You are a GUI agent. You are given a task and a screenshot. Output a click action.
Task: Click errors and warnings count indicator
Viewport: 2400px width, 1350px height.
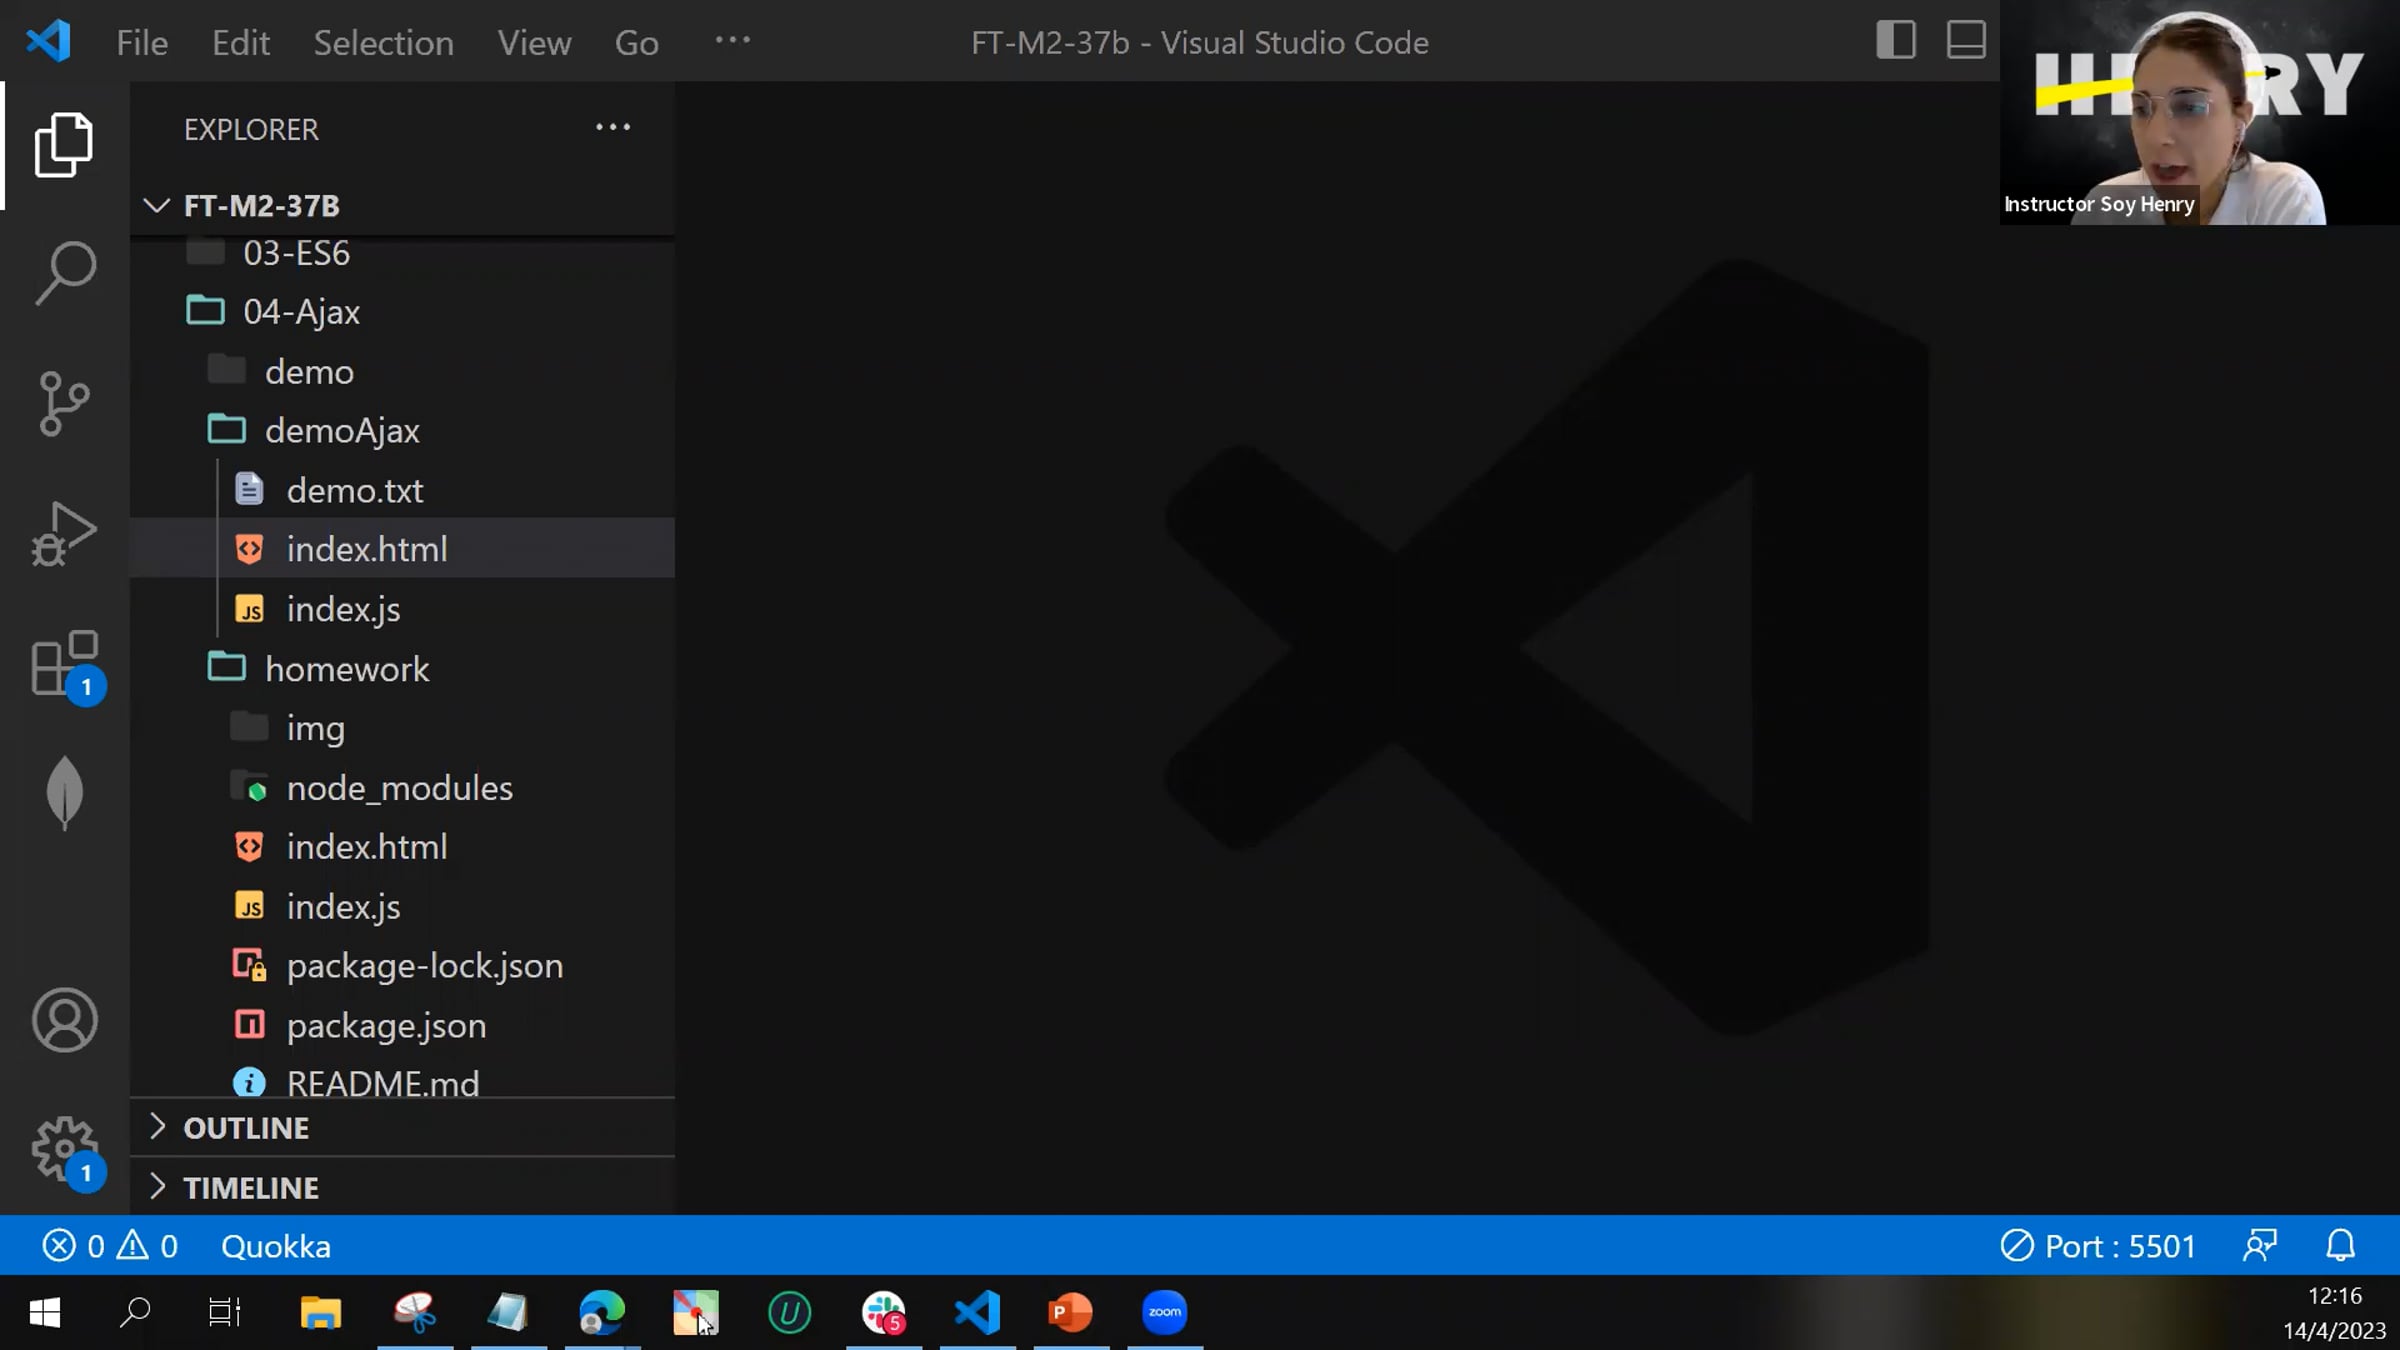pyautogui.click(x=110, y=1246)
